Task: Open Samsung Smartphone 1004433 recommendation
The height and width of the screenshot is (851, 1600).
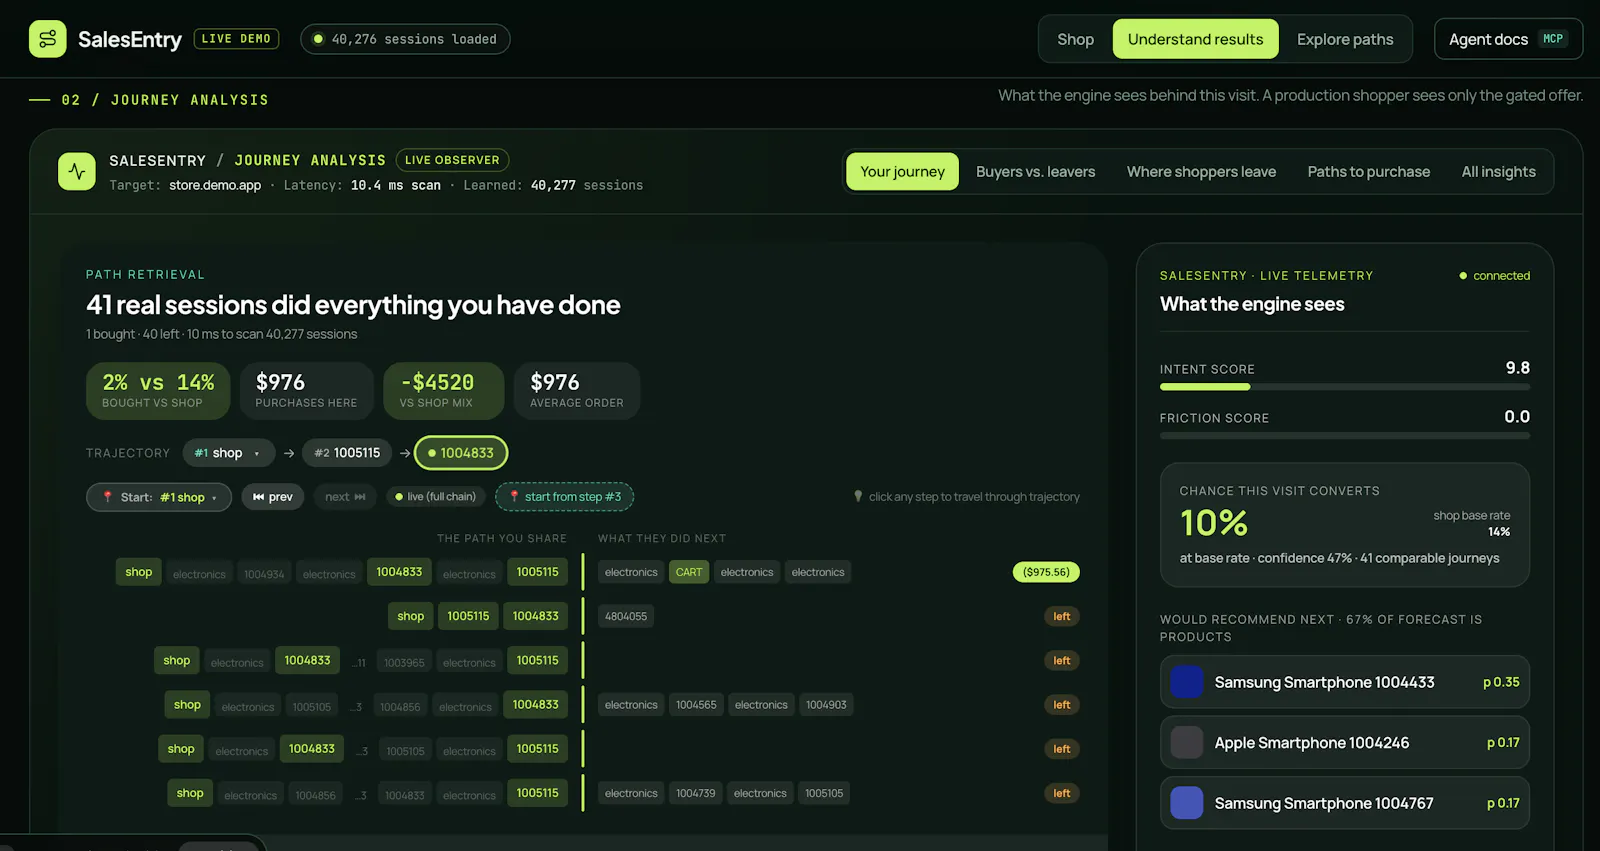Action: pyautogui.click(x=1344, y=682)
